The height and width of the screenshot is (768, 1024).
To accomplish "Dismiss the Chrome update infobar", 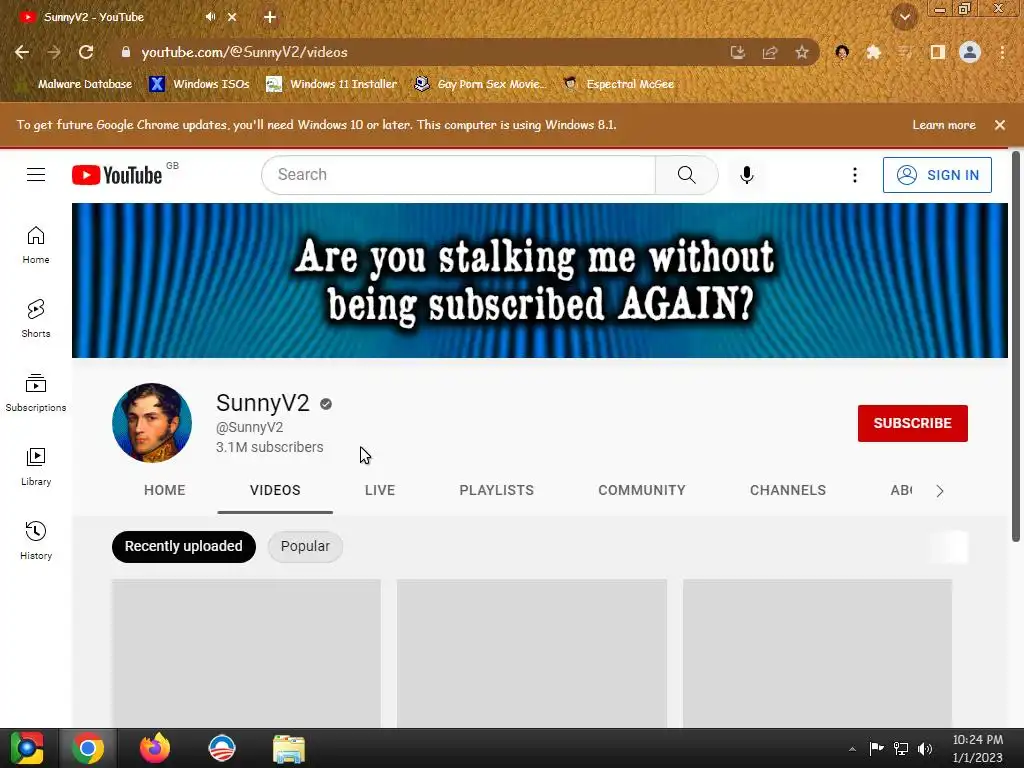I will [1000, 125].
